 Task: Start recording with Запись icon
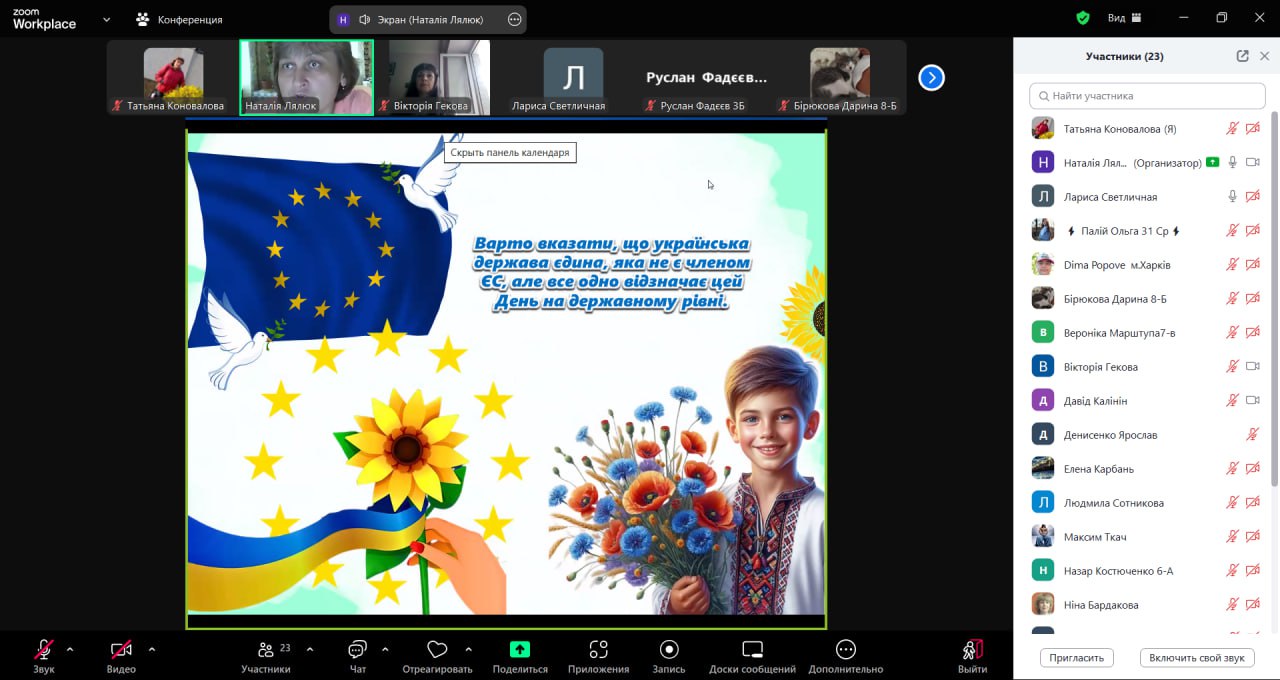click(x=669, y=650)
